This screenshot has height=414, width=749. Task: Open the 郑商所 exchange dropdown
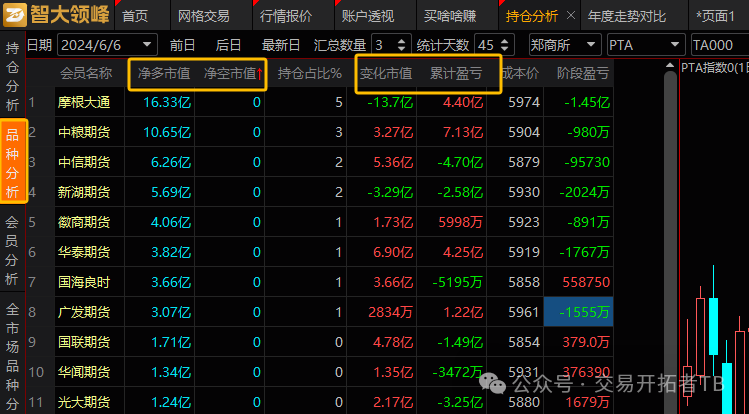click(565, 45)
